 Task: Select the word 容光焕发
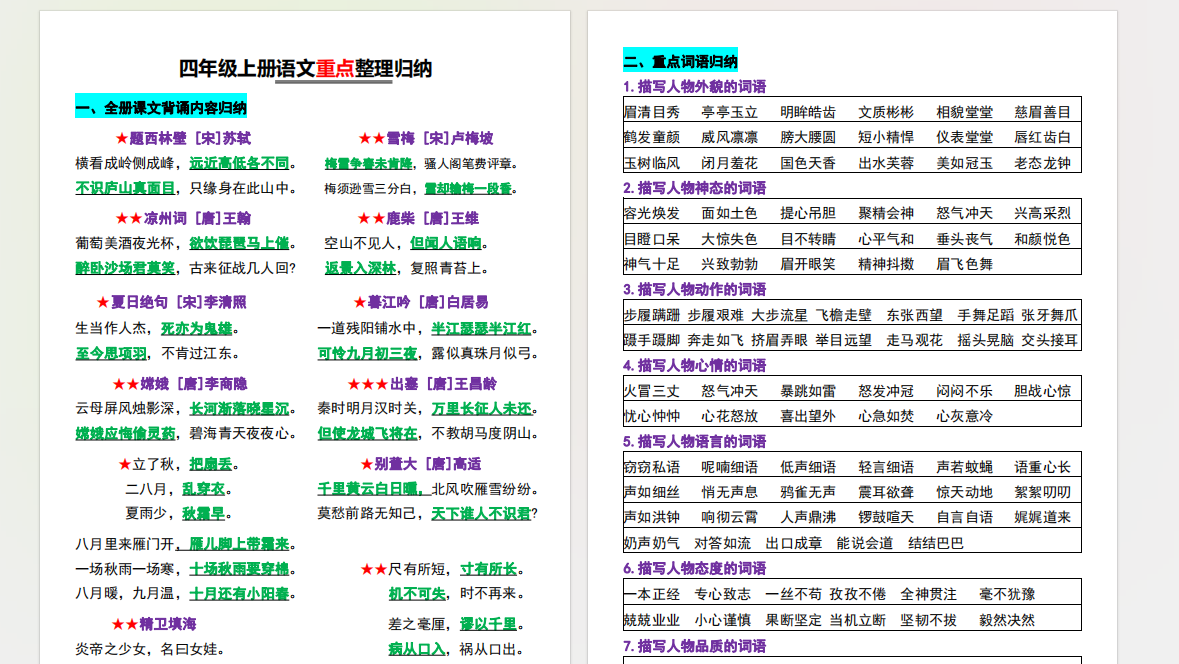pyautogui.click(x=652, y=214)
